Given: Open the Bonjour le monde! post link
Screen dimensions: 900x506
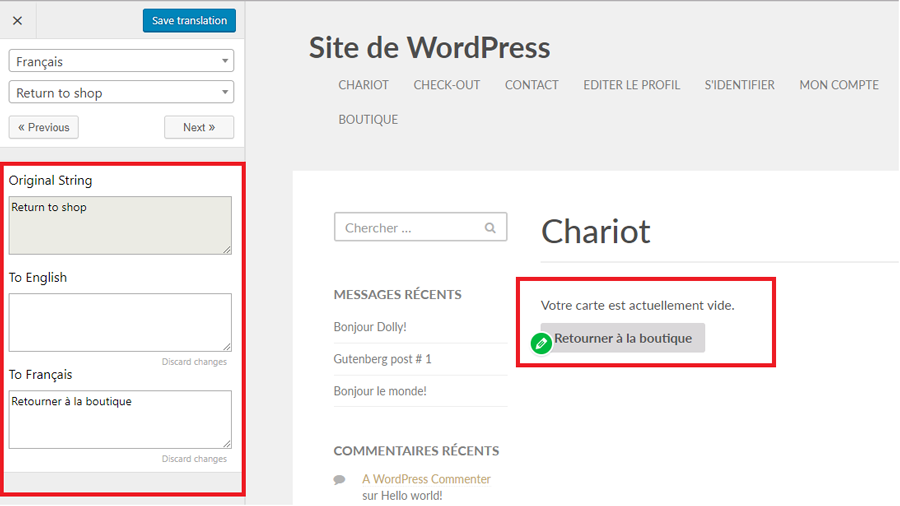Looking at the screenshot, I should click(380, 391).
